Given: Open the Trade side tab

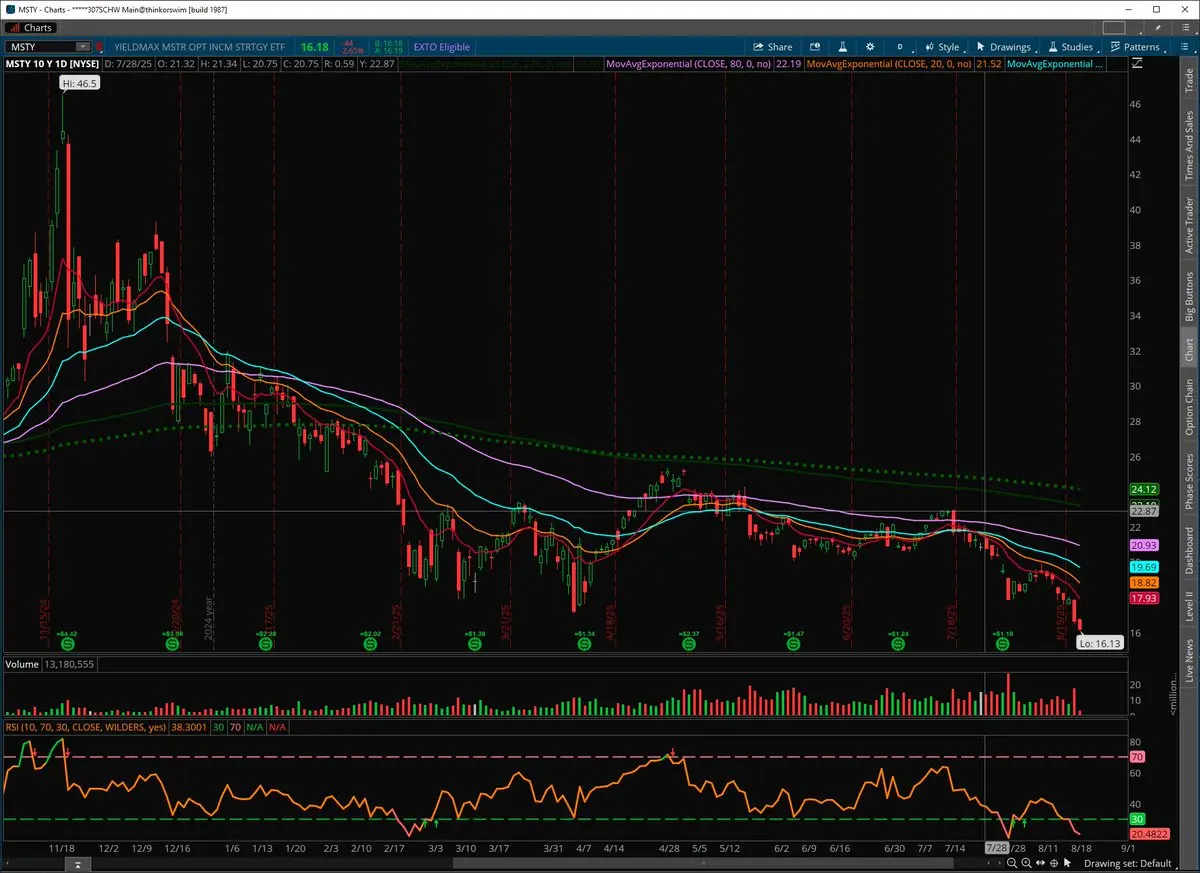Looking at the screenshot, I should 1189,82.
